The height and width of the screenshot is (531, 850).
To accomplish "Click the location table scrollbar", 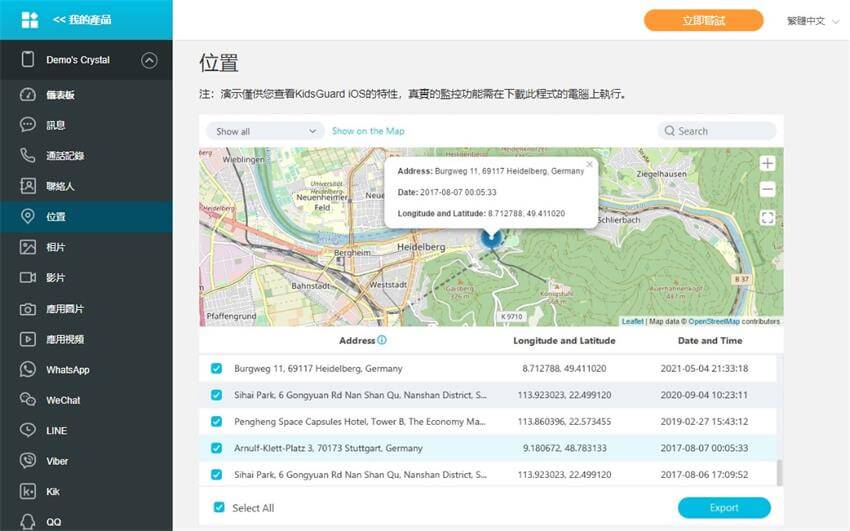I will click(x=780, y=473).
